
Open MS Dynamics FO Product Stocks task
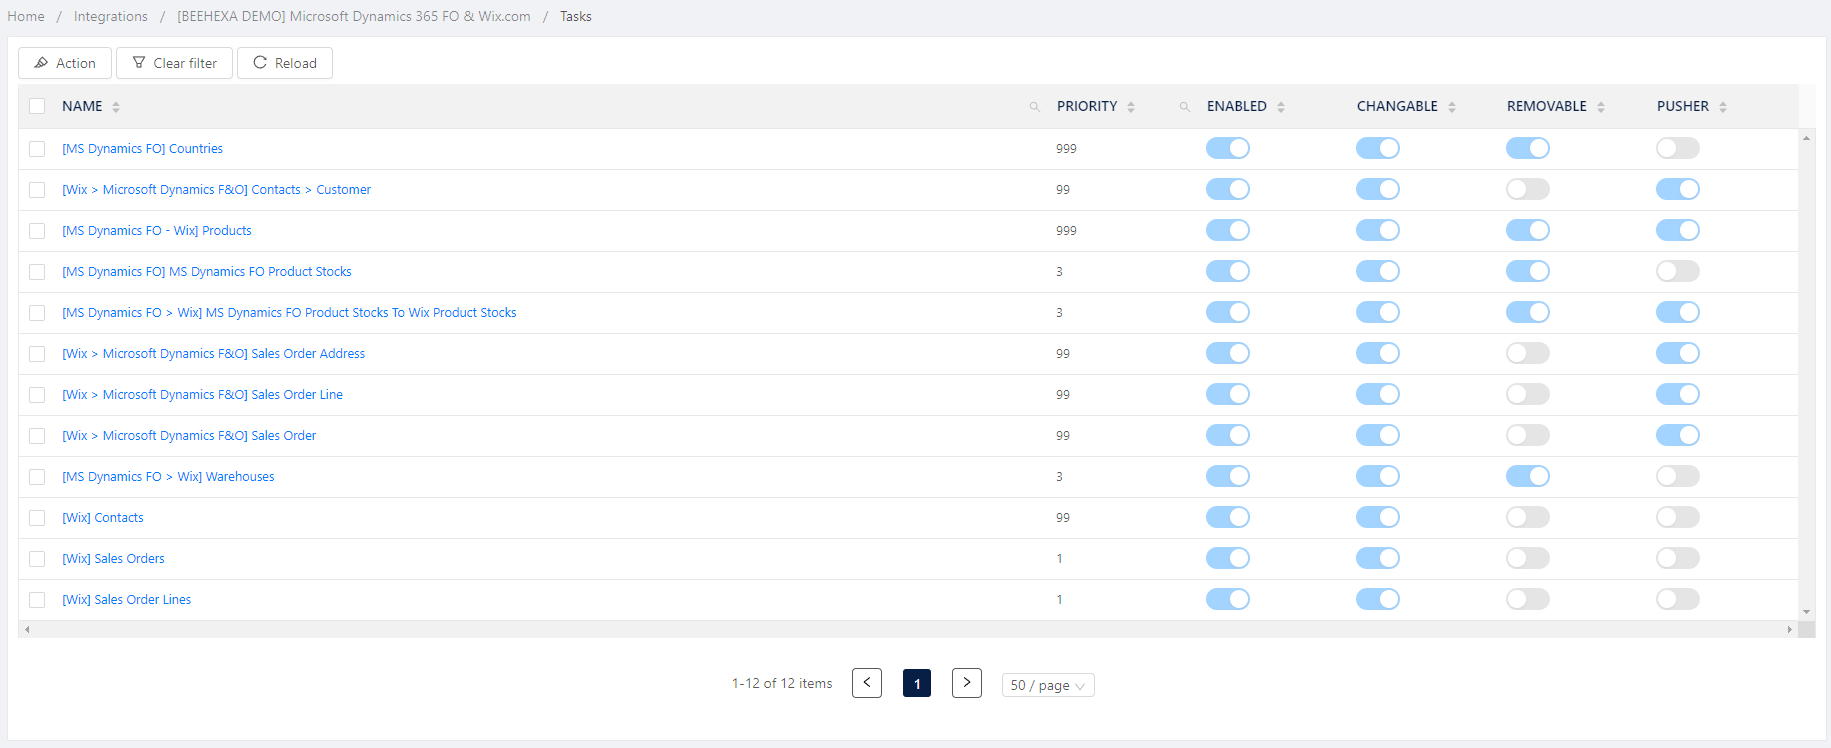(207, 272)
